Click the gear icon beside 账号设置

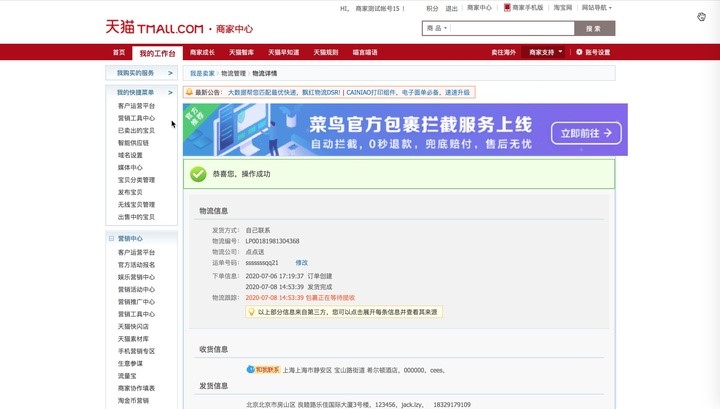(x=579, y=52)
